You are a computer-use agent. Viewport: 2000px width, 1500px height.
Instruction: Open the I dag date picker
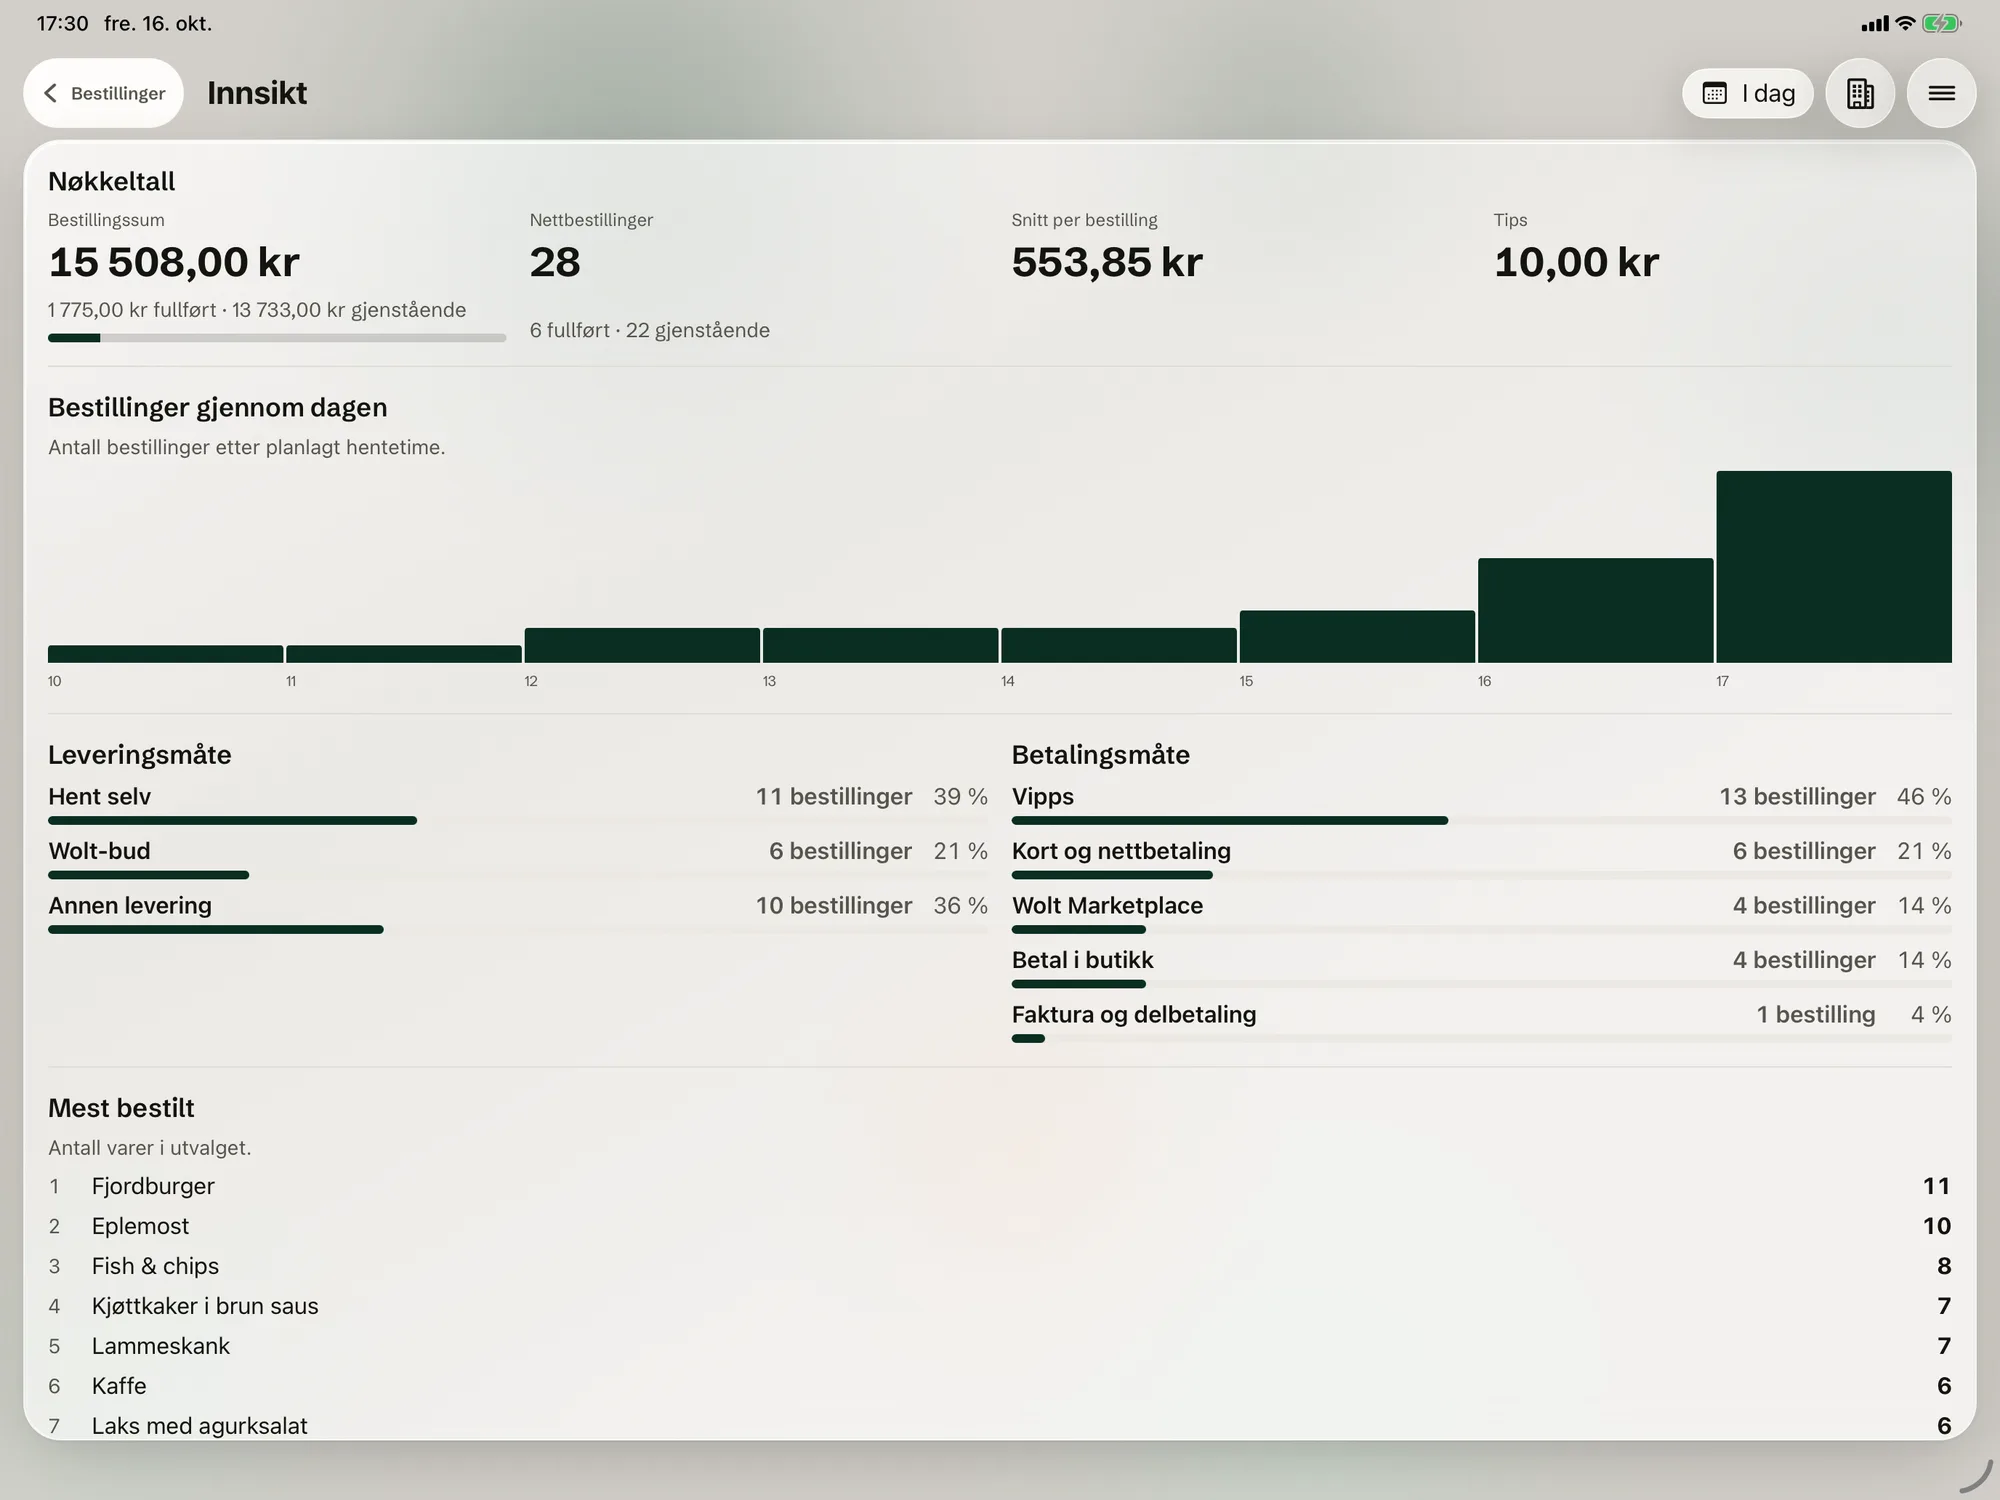tap(1748, 93)
